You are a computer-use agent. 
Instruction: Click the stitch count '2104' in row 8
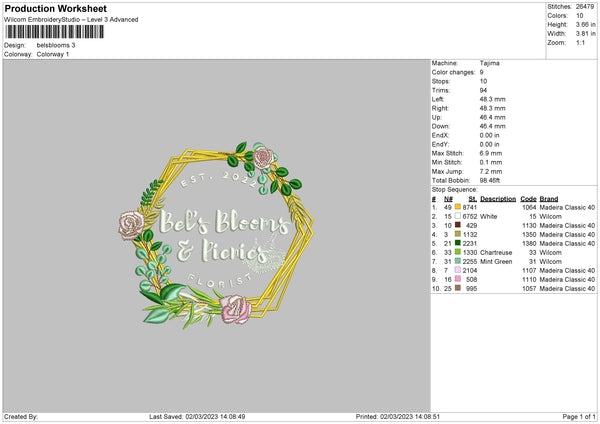(x=470, y=270)
